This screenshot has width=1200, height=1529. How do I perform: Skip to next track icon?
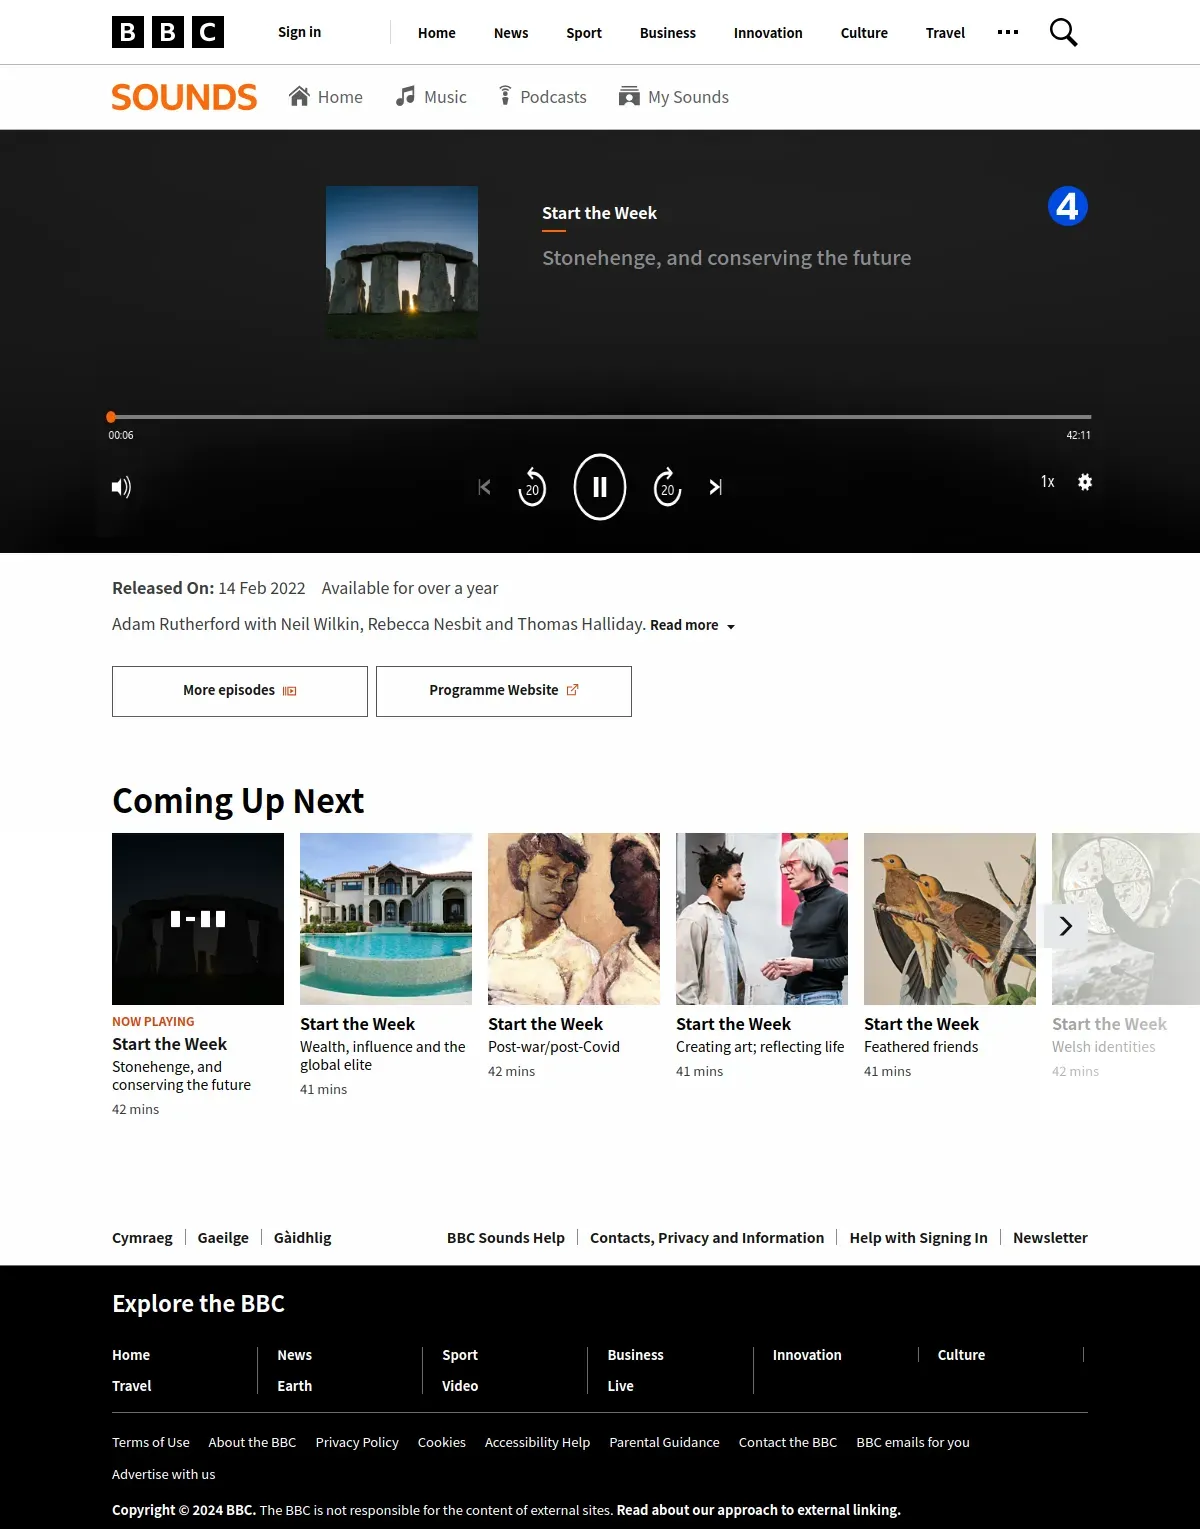[715, 487]
